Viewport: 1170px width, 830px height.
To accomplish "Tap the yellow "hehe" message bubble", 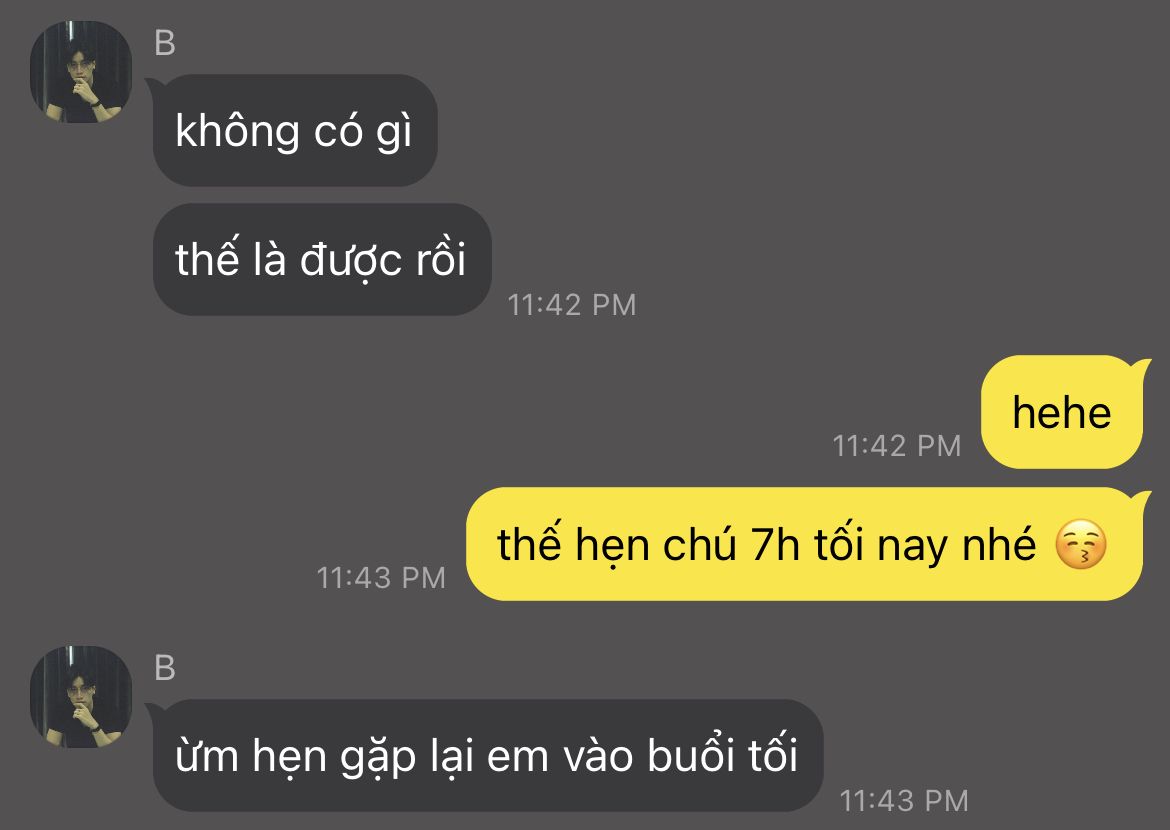I will [x=1062, y=412].
